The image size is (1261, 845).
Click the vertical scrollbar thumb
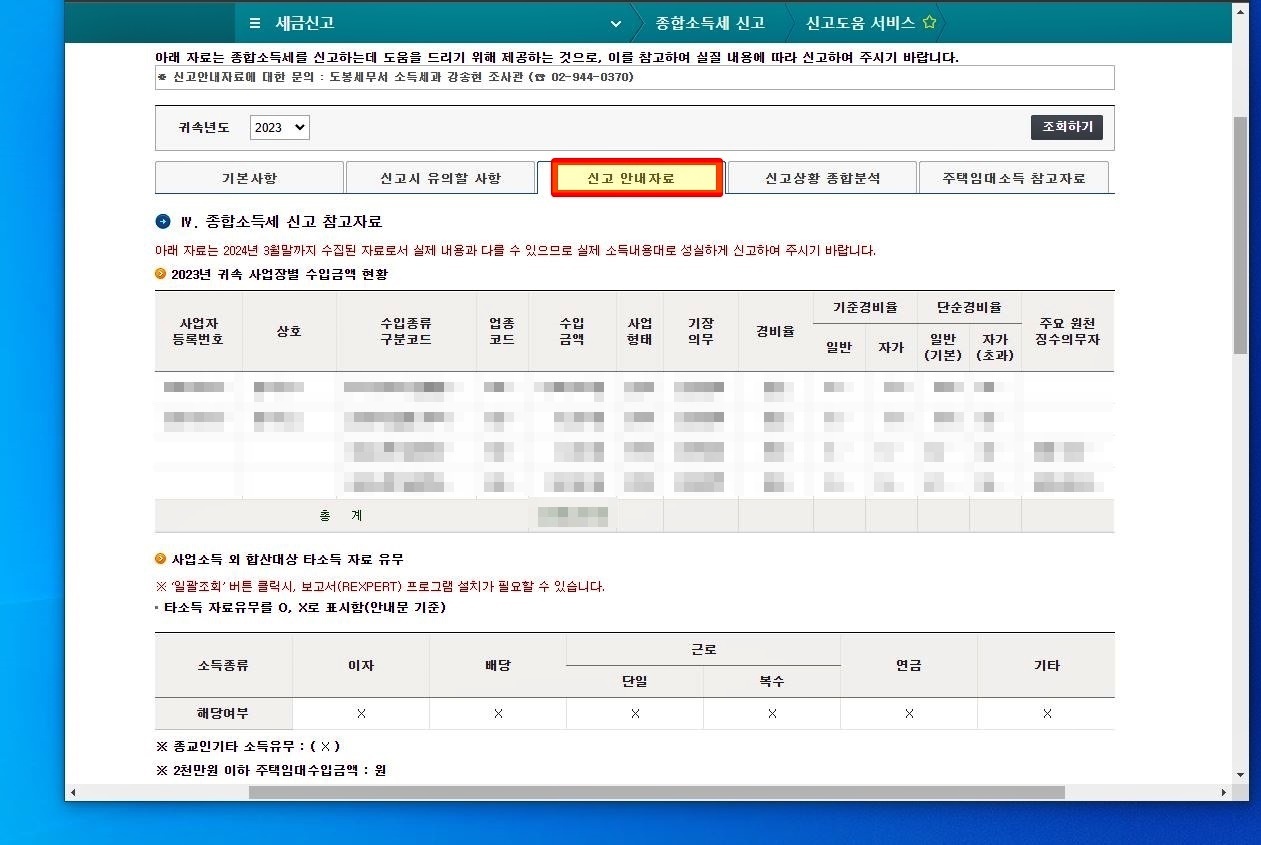(x=1240, y=235)
